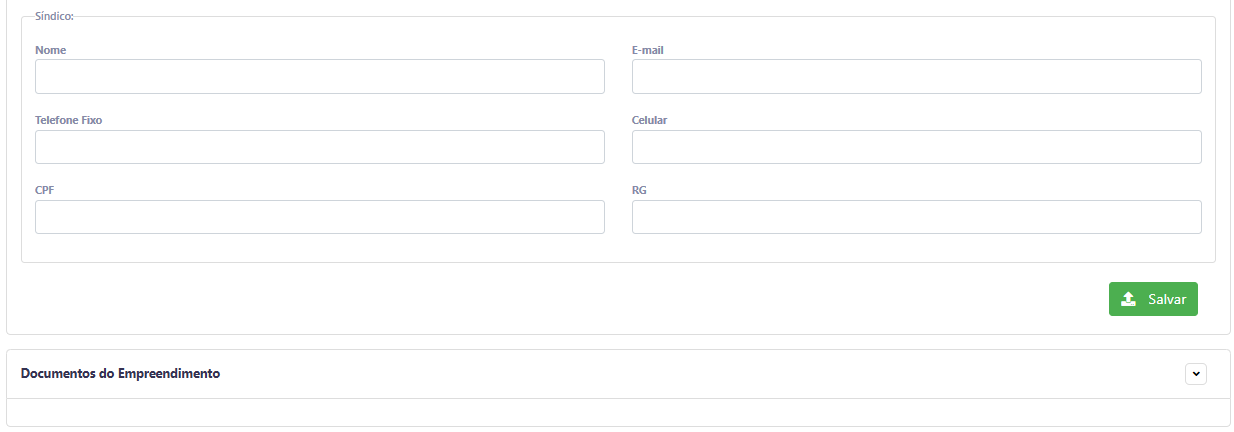Click the RG label text
The width and height of the screenshot is (1234, 432).
coord(639,190)
